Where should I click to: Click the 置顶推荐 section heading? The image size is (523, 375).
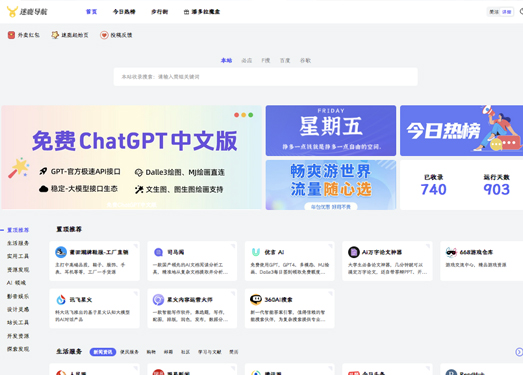(x=69, y=229)
